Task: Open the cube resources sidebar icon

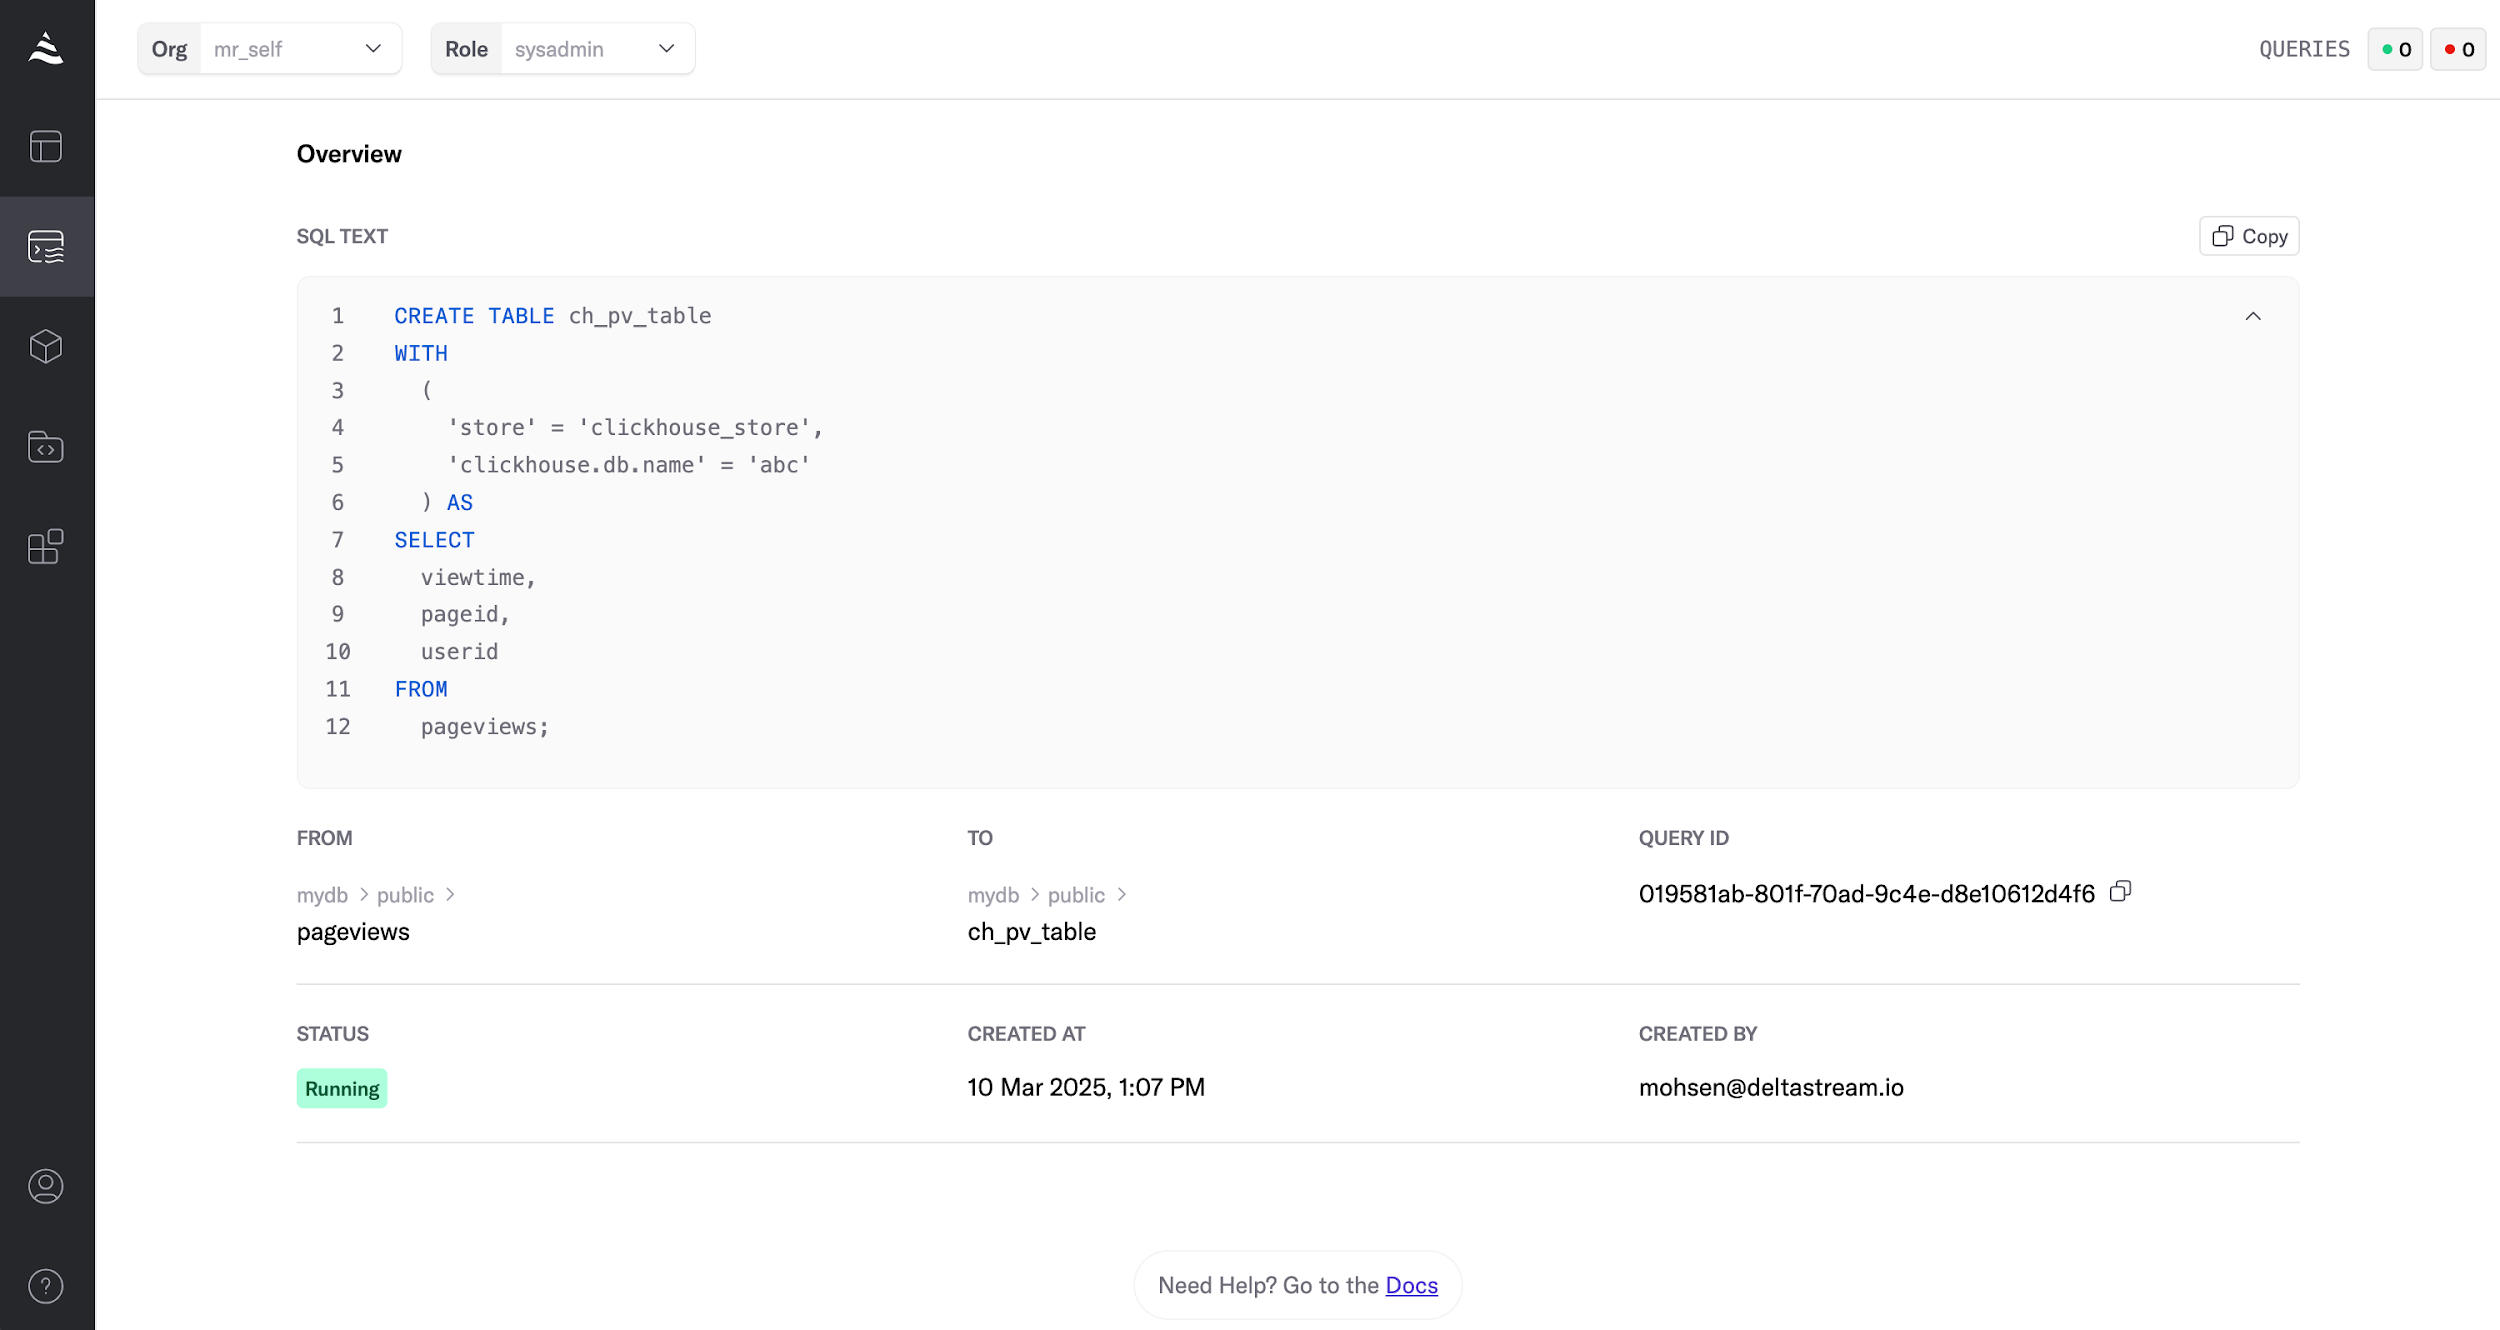Action: (x=46, y=347)
